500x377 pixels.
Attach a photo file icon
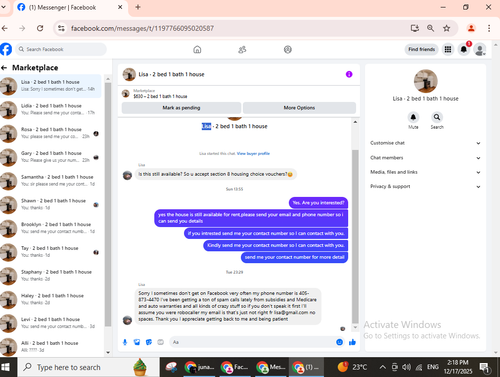pyautogui.click(x=137, y=342)
